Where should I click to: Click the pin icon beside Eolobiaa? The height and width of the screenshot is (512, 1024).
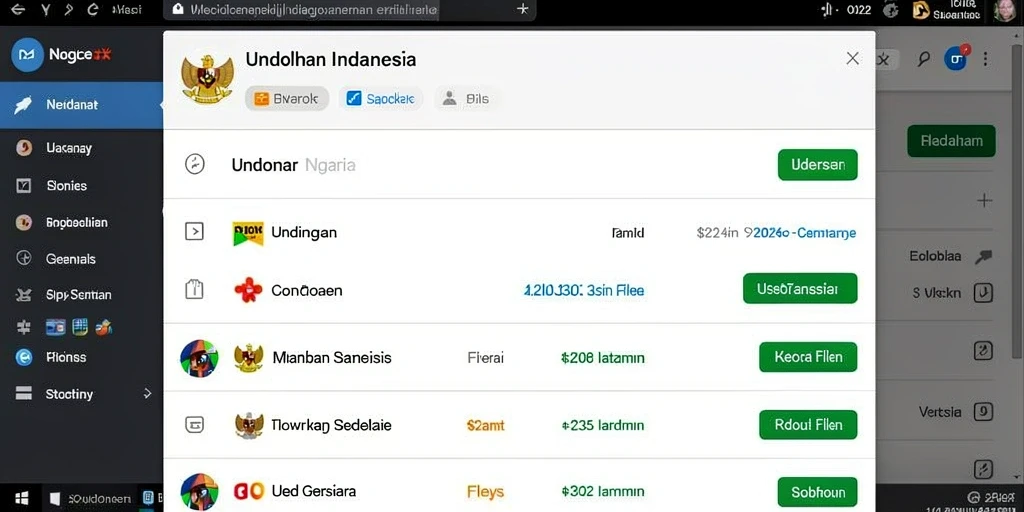pyautogui.click(x=983, y=257)
